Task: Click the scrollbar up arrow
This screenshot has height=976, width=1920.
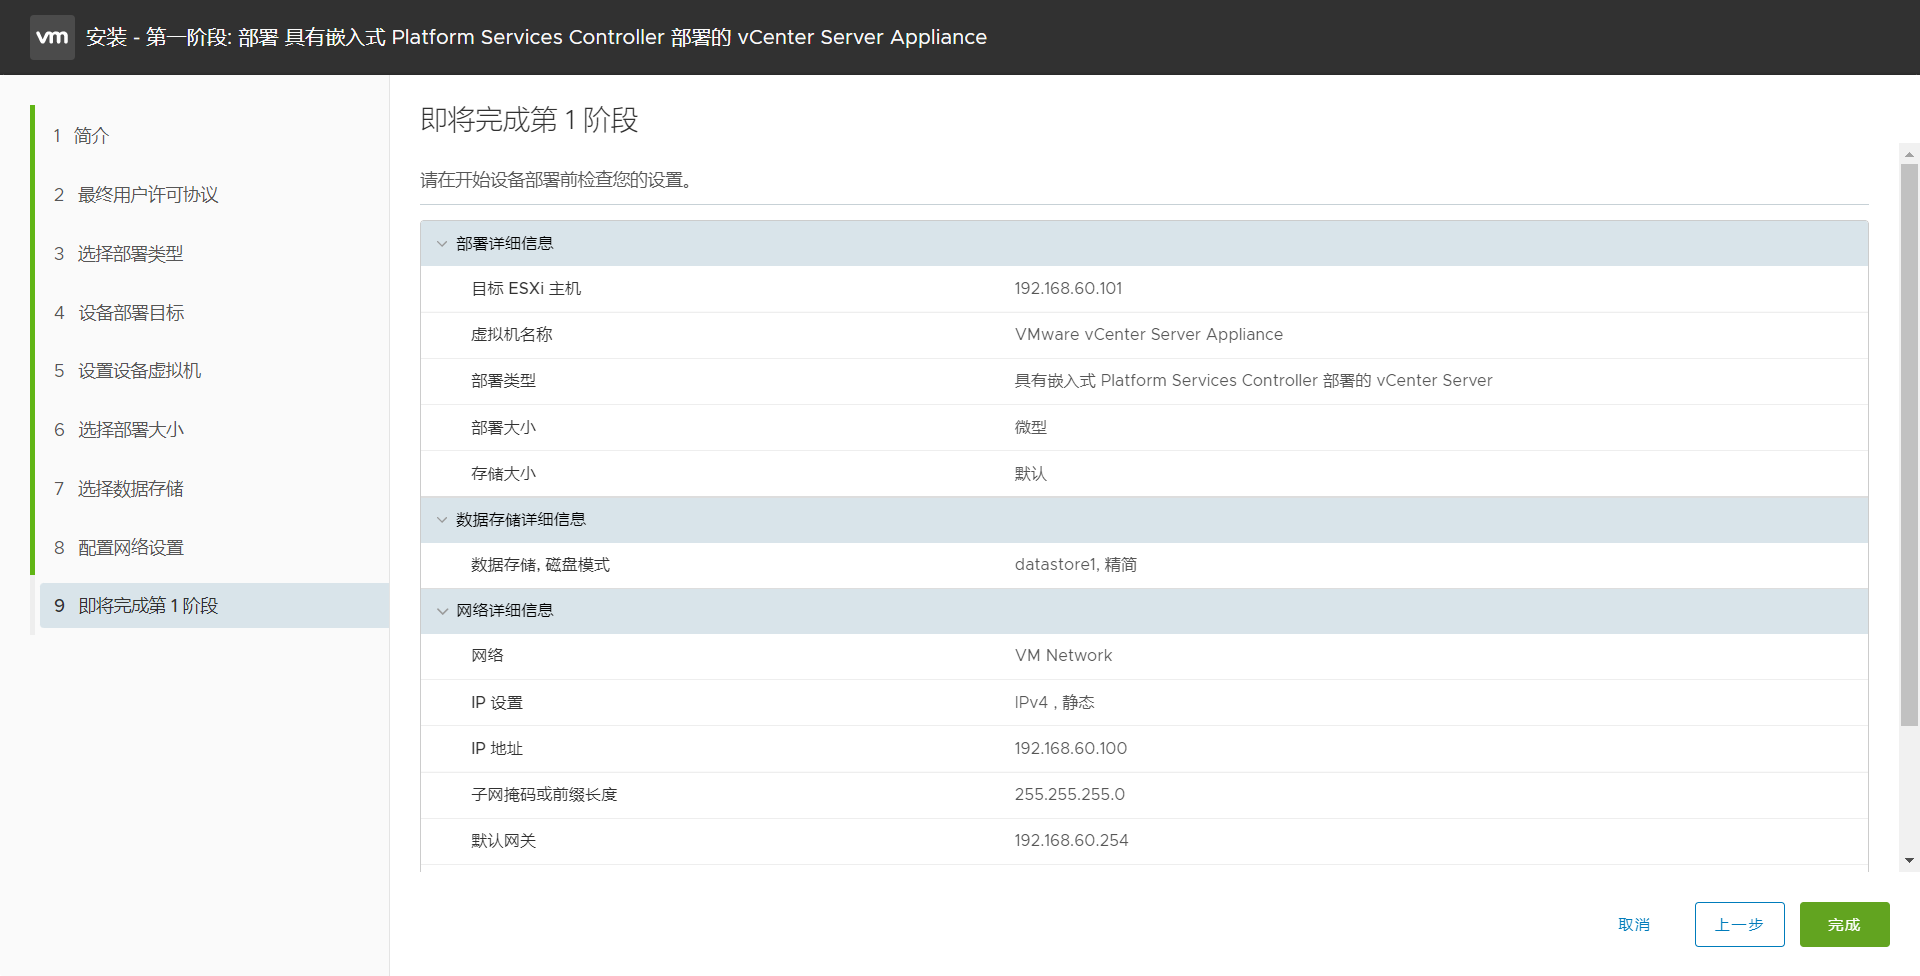Action: click(1909, 154)
